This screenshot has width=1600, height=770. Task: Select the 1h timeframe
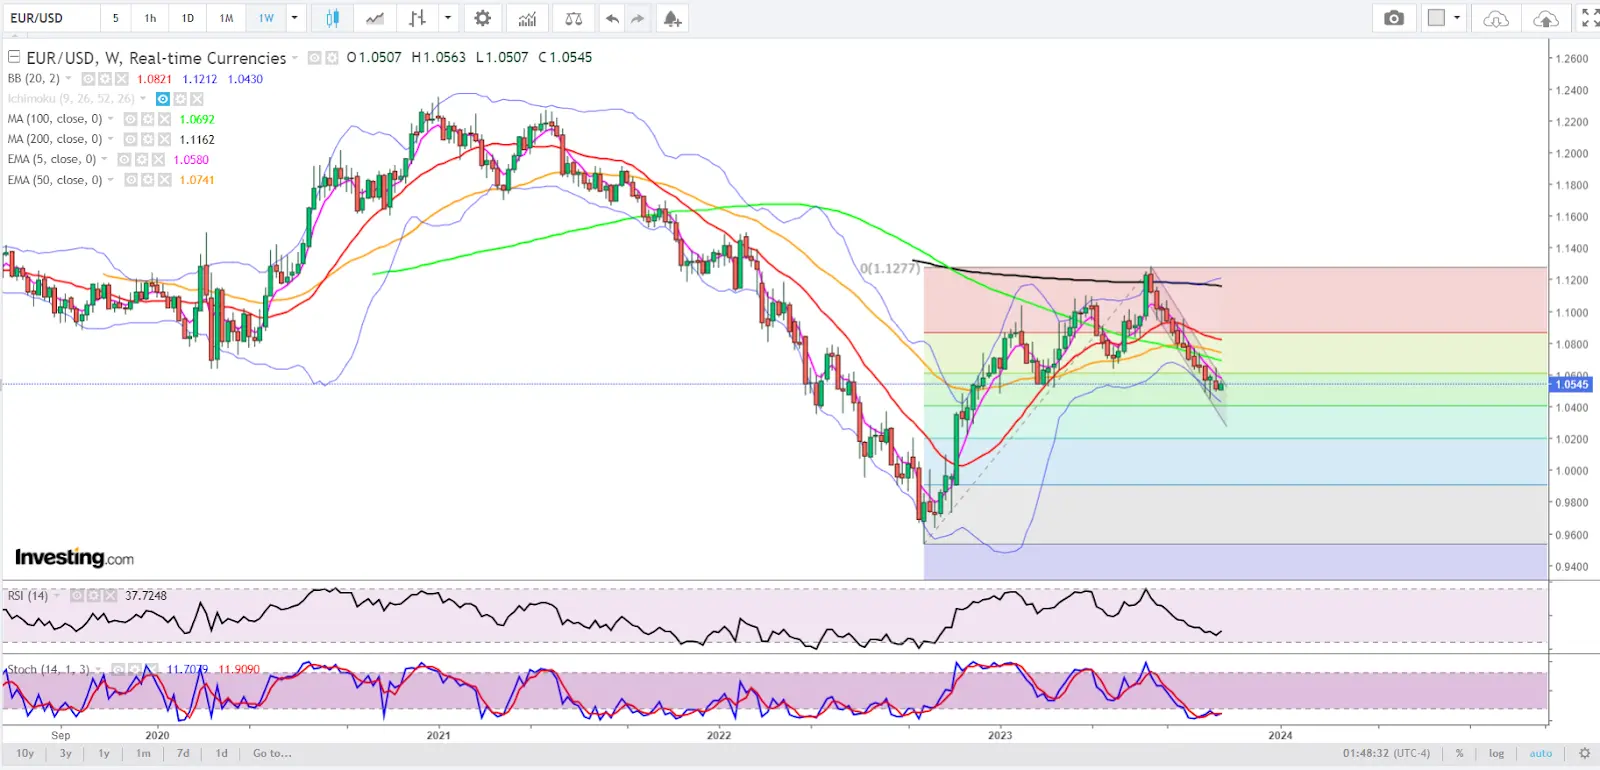coord(150,18)
